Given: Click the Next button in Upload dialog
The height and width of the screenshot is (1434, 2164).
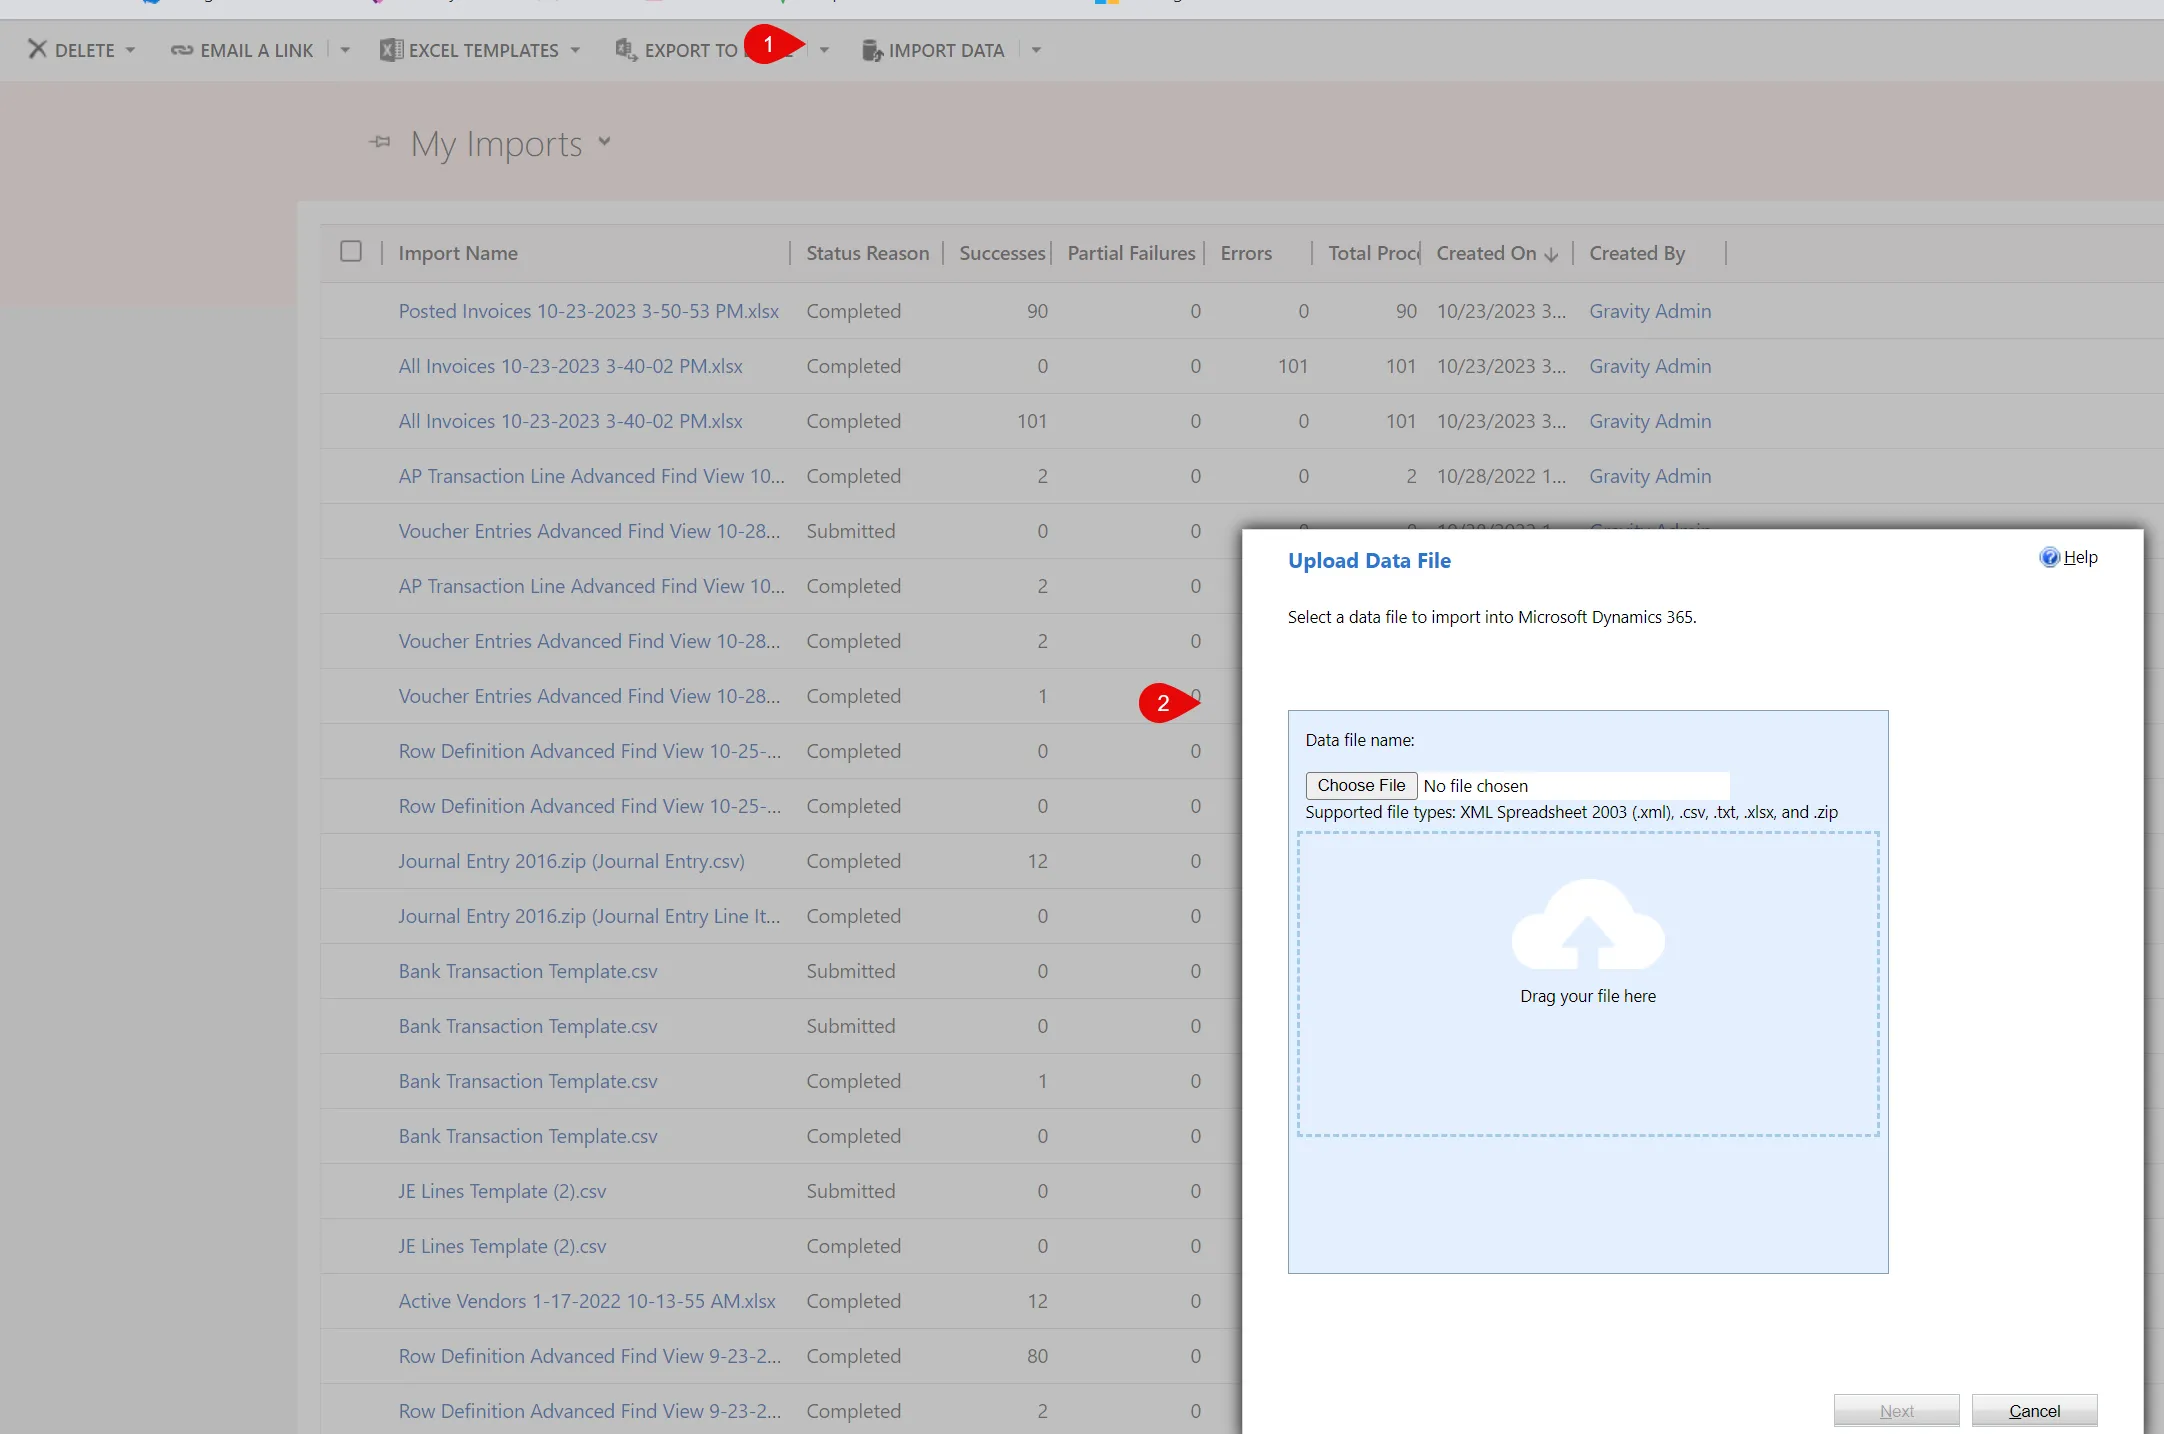Looking at the screenshot, I should point(1896,1410).
